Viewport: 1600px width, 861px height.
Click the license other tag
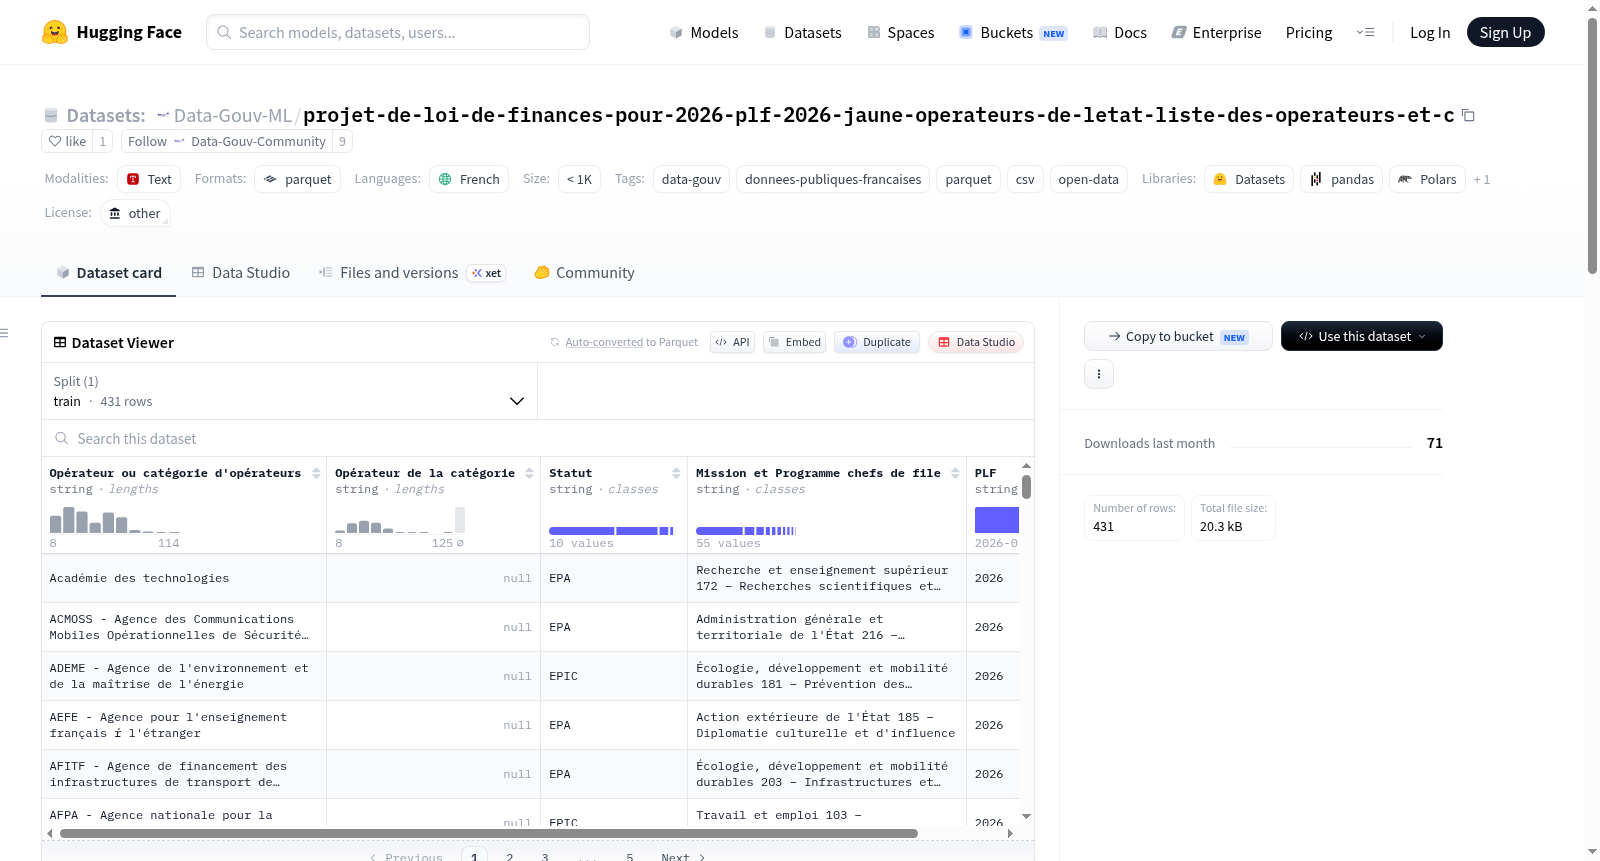pyautogui.click(x=135, y=213)
